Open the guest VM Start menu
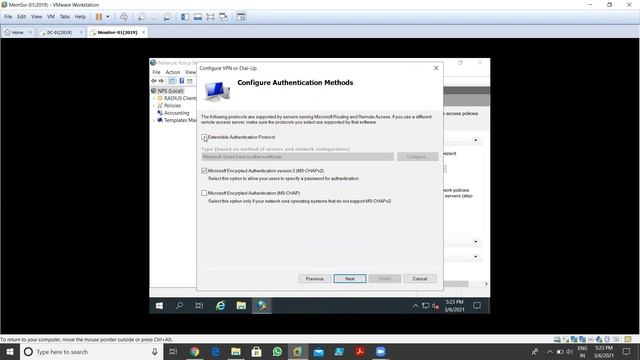Viewport: 640px width, 360px height. coord(159,305)
